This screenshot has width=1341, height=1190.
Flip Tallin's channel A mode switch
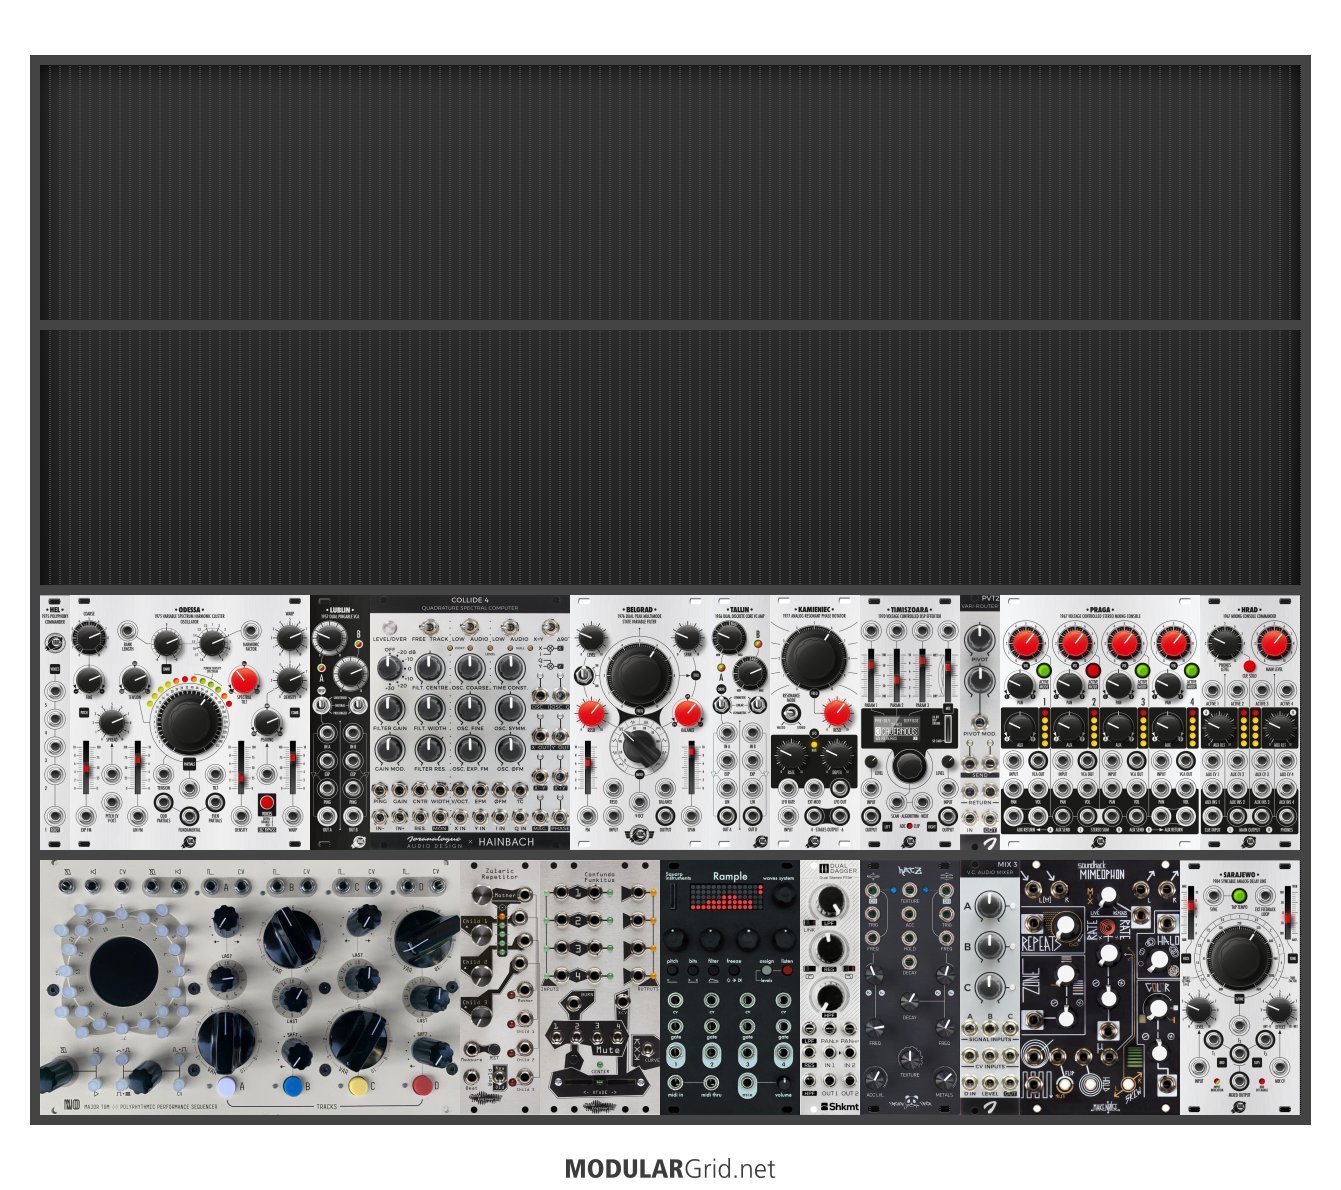point(722,704)
